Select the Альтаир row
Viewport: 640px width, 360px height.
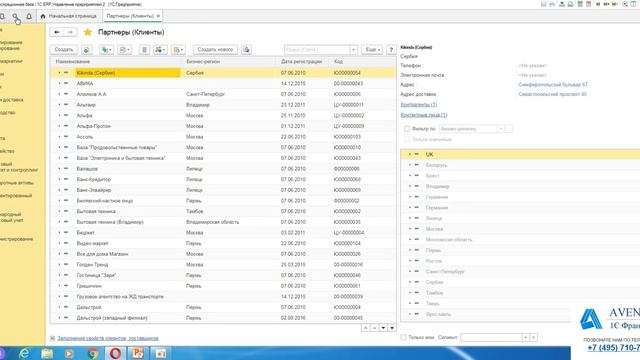click(223, 105)
